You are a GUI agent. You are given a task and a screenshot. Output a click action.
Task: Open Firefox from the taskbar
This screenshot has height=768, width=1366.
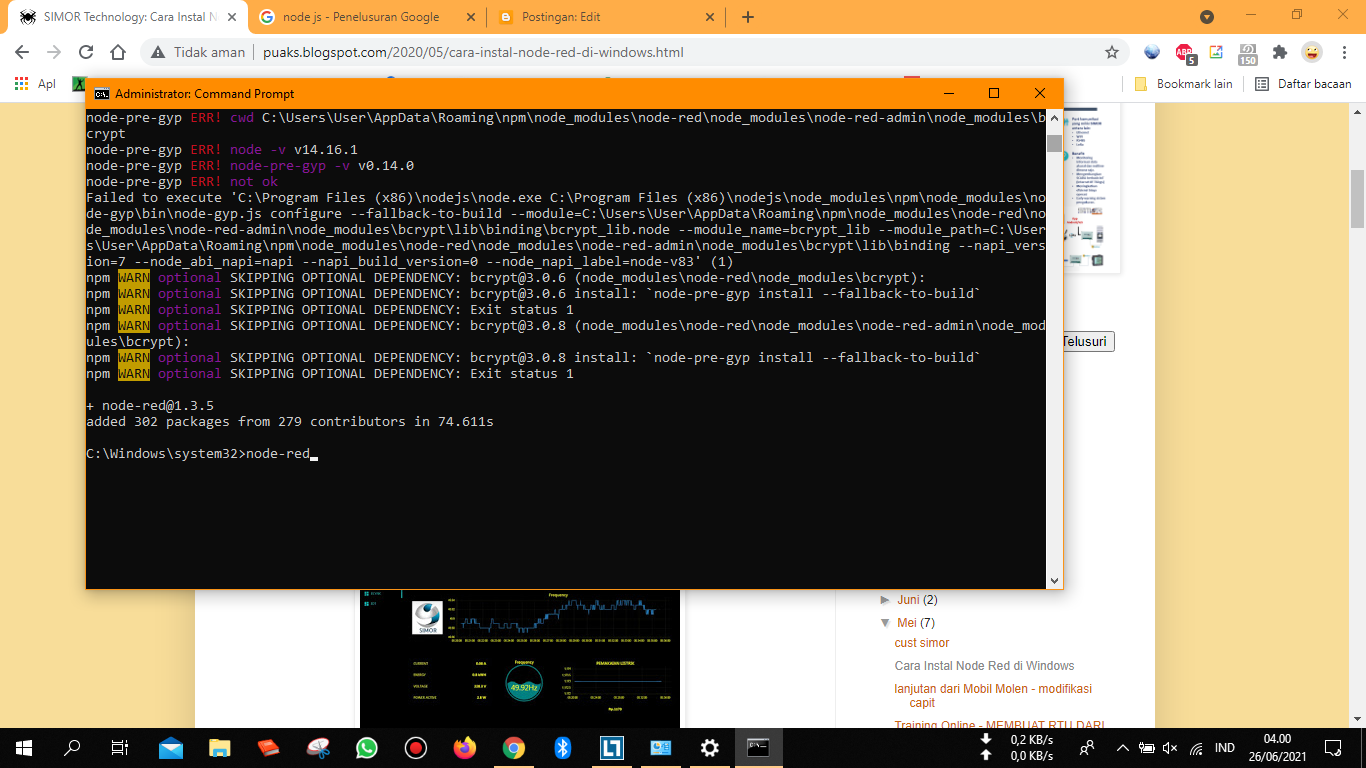click(465, 747)
